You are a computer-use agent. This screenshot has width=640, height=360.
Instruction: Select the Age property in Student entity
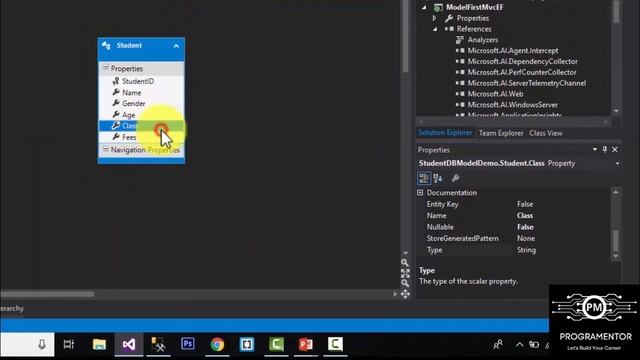pyautogui.click(x=129, y=115)
